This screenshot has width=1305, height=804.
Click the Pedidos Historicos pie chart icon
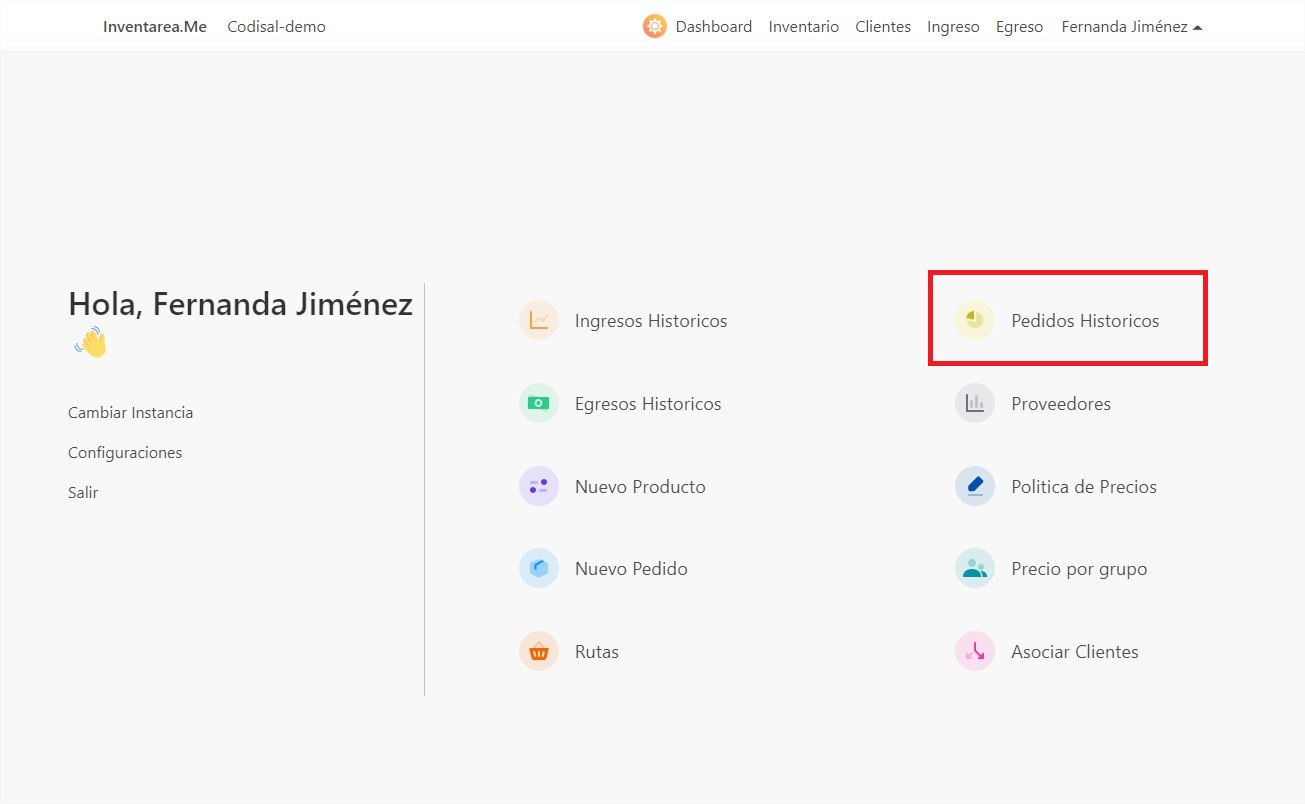pyautogui.click(x=974, y=319)
